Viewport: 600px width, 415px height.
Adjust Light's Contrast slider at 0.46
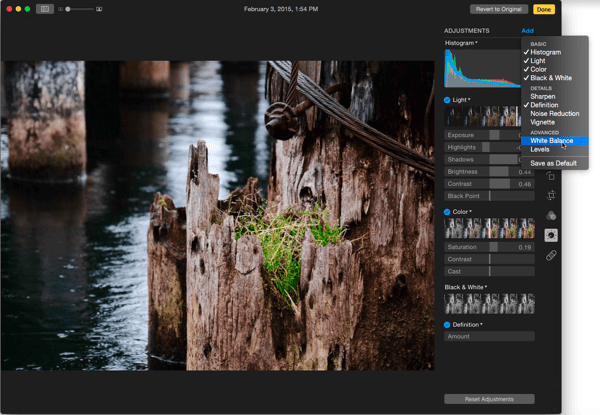coord(489,184)
